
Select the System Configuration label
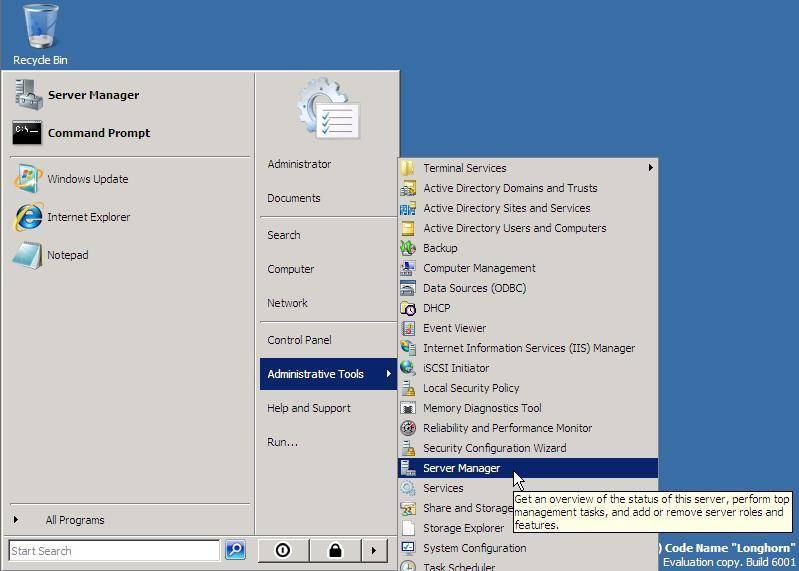(x=474, y=548)
